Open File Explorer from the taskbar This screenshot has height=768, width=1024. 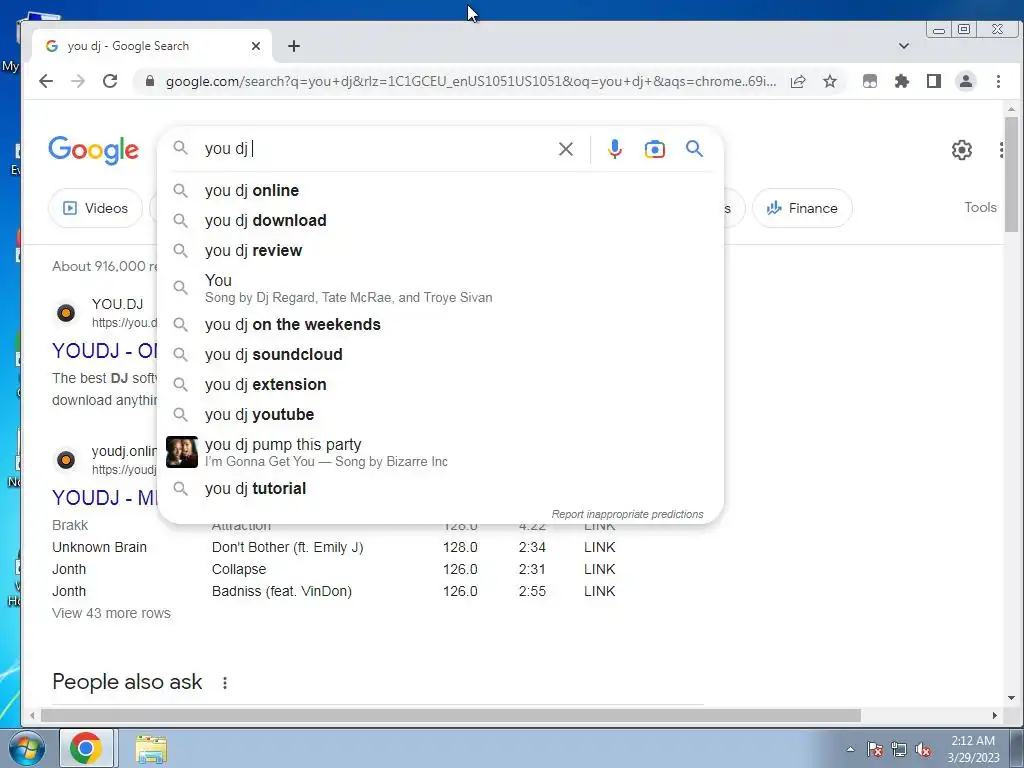(151, 748)
